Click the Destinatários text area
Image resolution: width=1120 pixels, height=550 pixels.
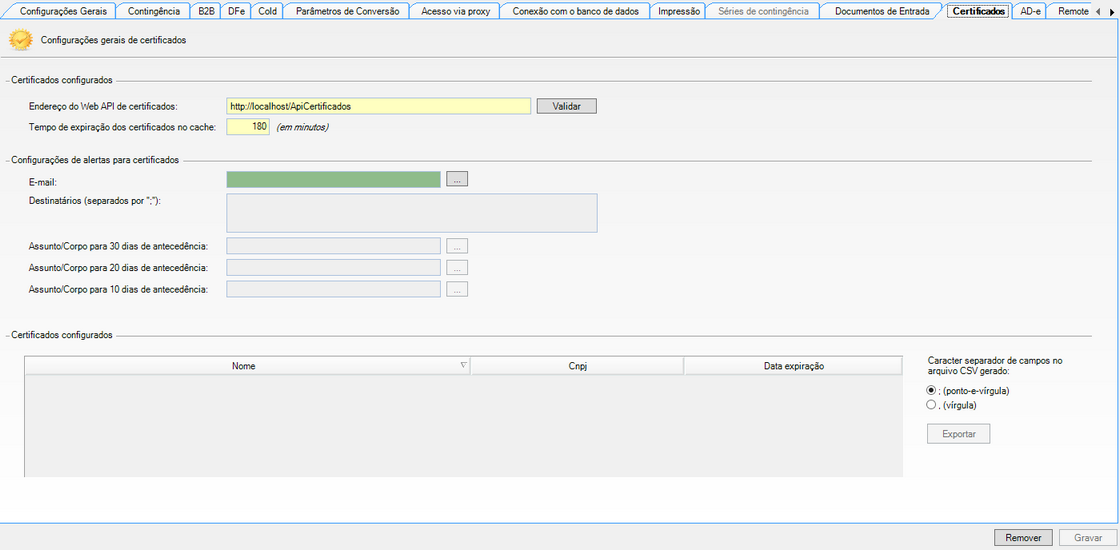coord(411,213)
